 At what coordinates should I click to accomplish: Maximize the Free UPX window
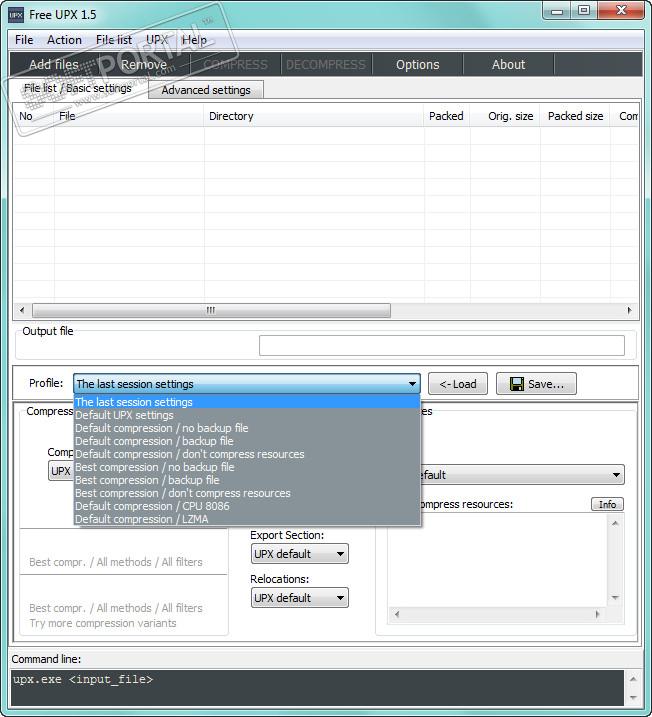point(583,11)
